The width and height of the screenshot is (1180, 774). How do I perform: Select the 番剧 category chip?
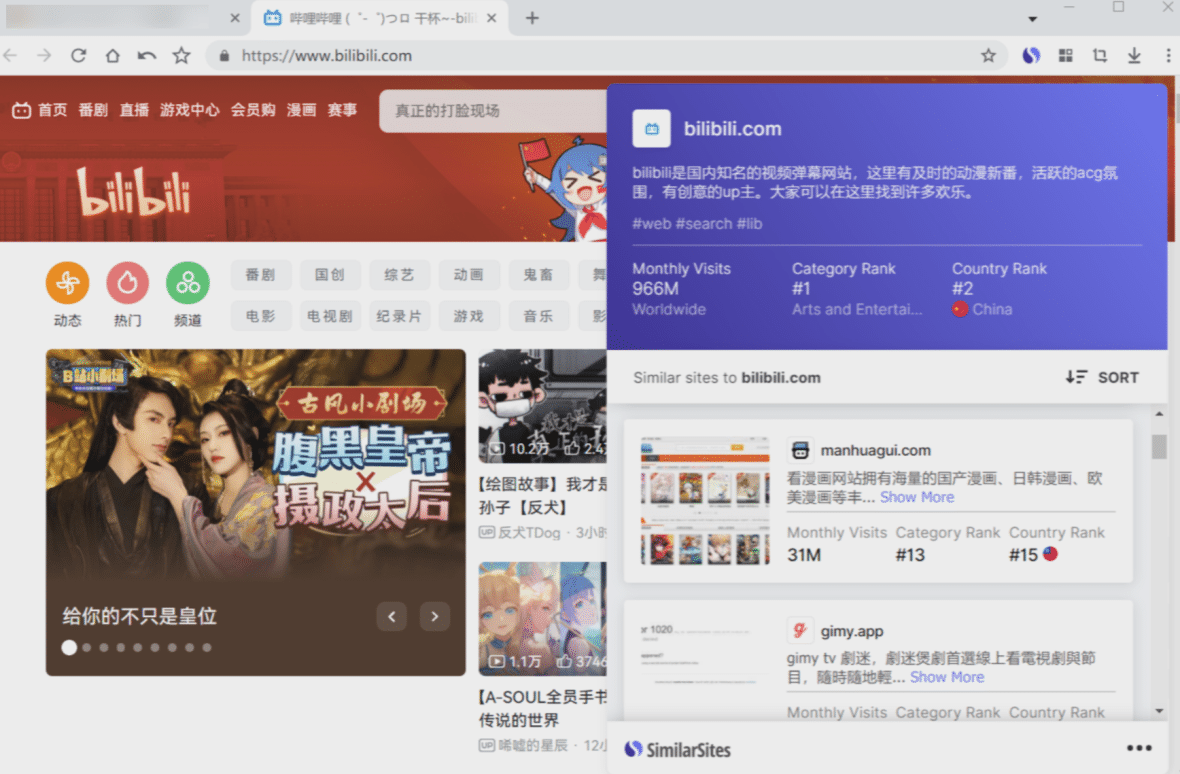tap(260, 275)
